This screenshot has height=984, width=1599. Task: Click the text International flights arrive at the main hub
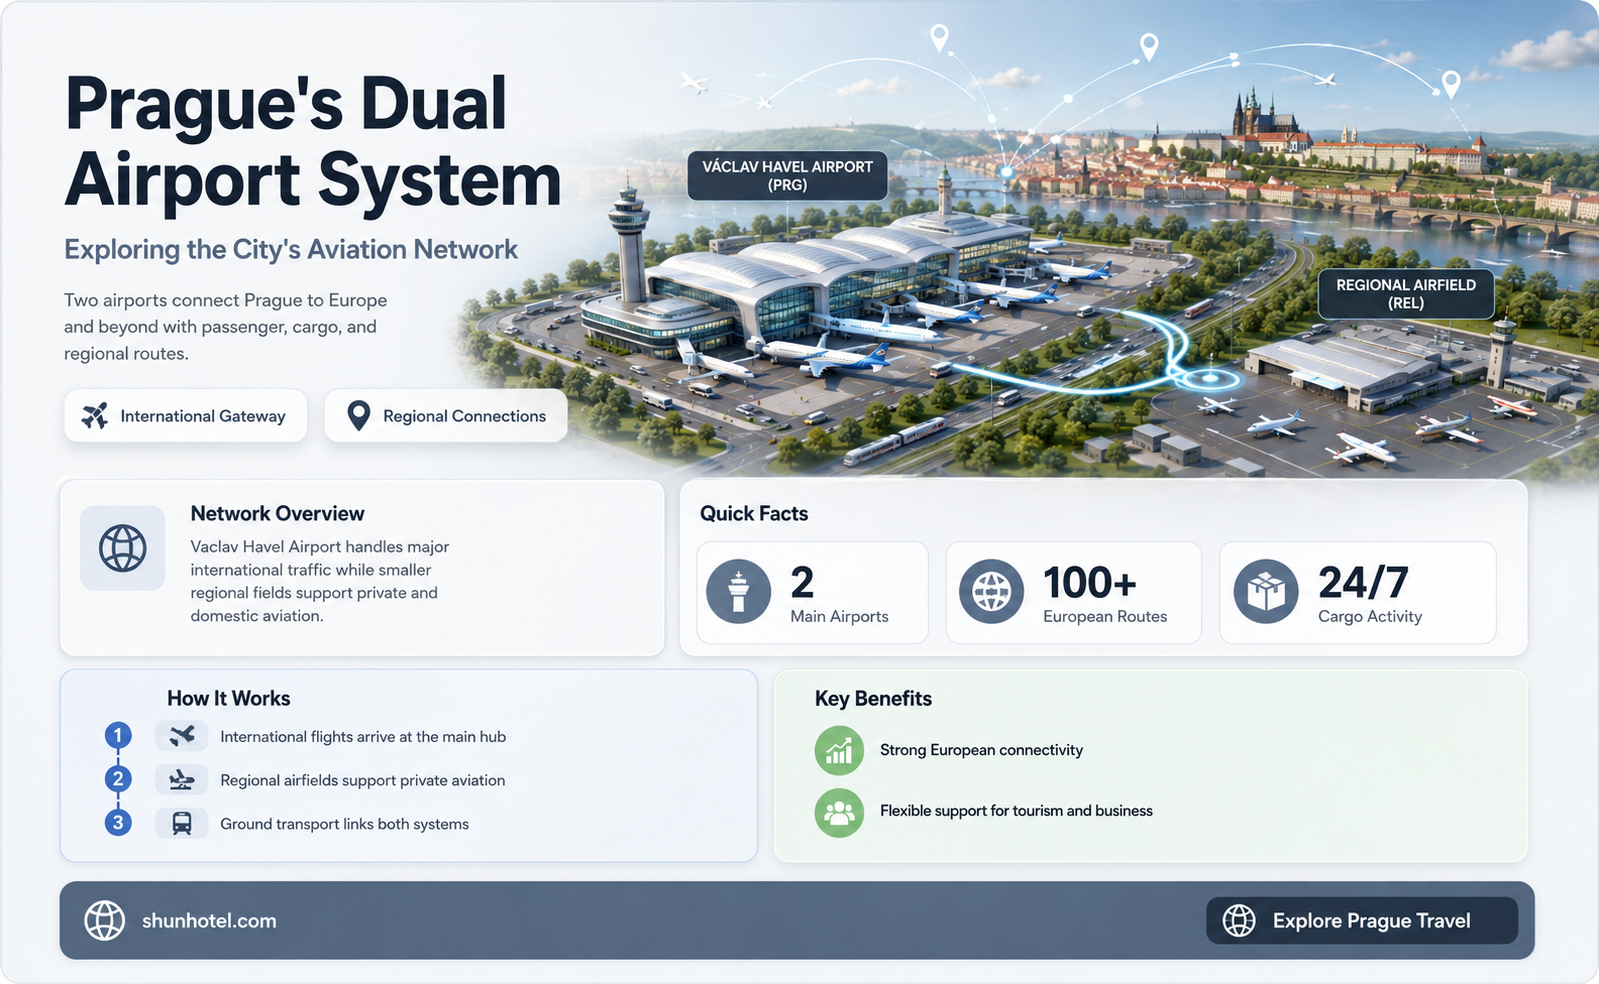tap(363, 737)
